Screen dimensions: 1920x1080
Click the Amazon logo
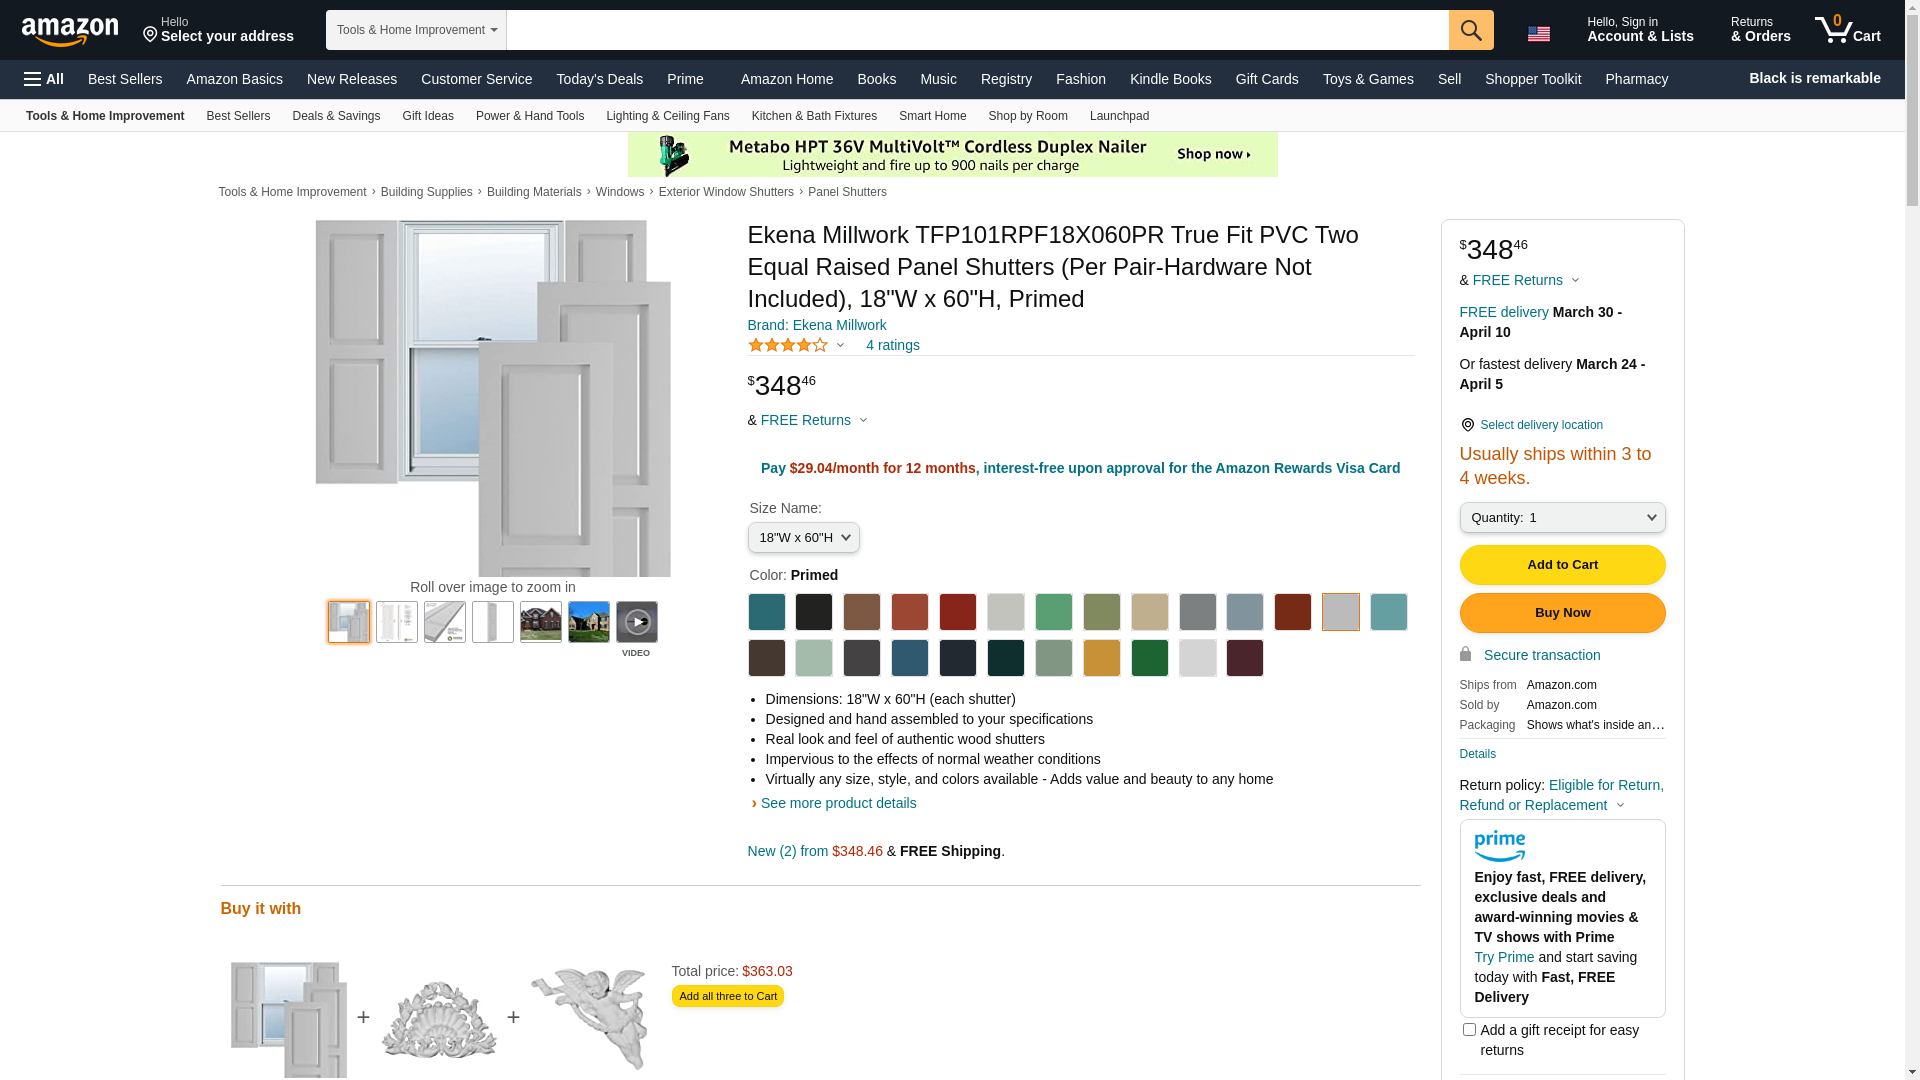tap(70, 32)
